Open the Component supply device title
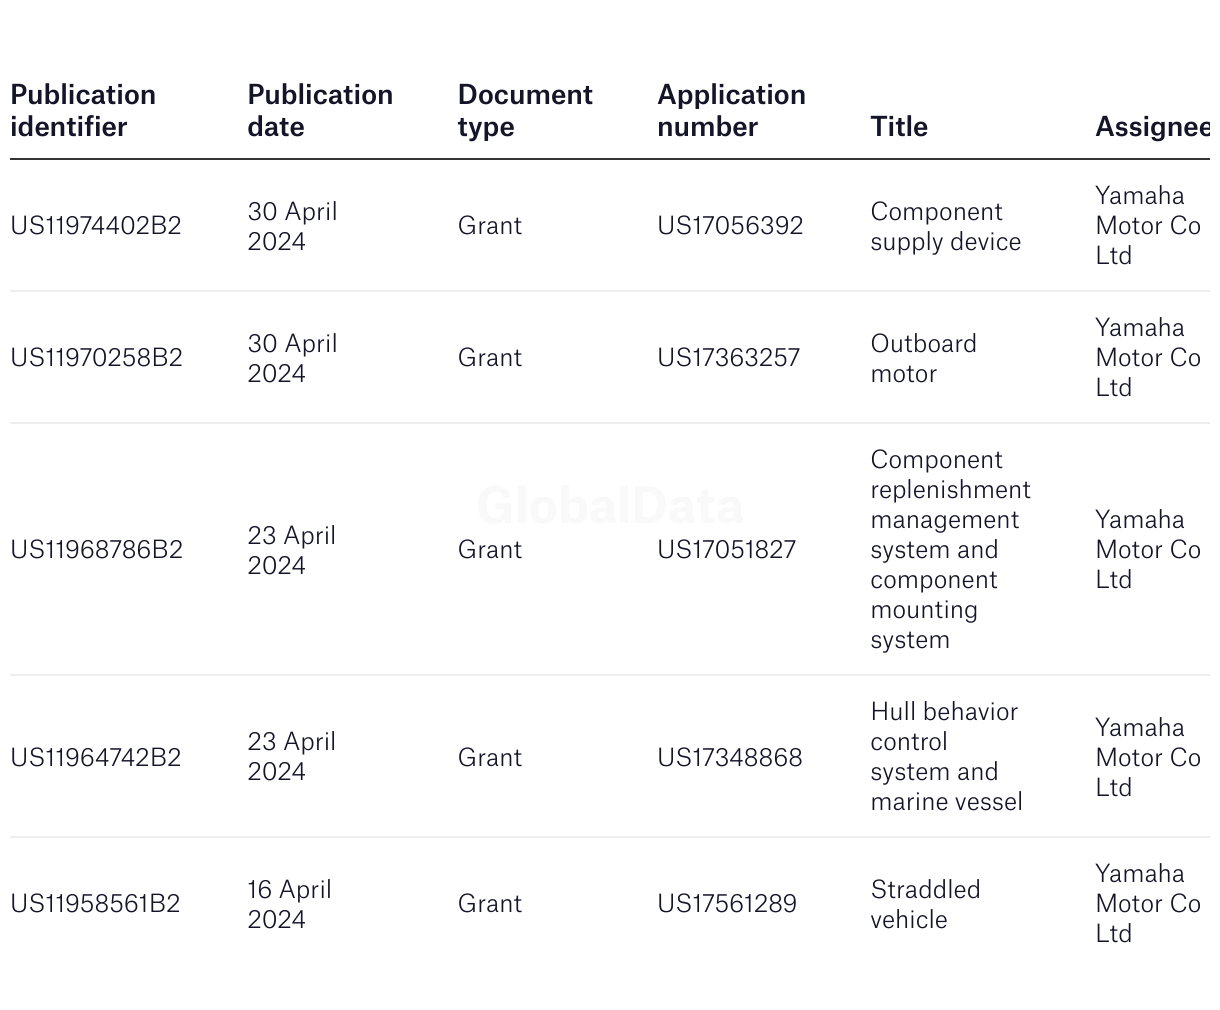Image resolution: width=1220 pixels, height=1010 pixels. point(945,227)
